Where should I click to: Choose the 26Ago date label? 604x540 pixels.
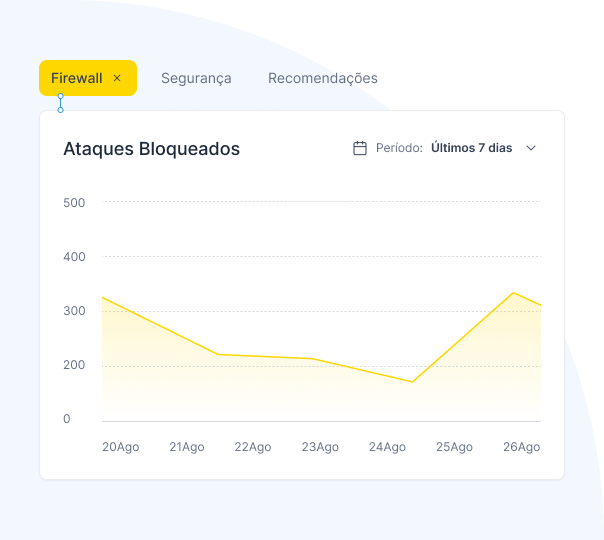pyautogui.click(x=521, y=447)
